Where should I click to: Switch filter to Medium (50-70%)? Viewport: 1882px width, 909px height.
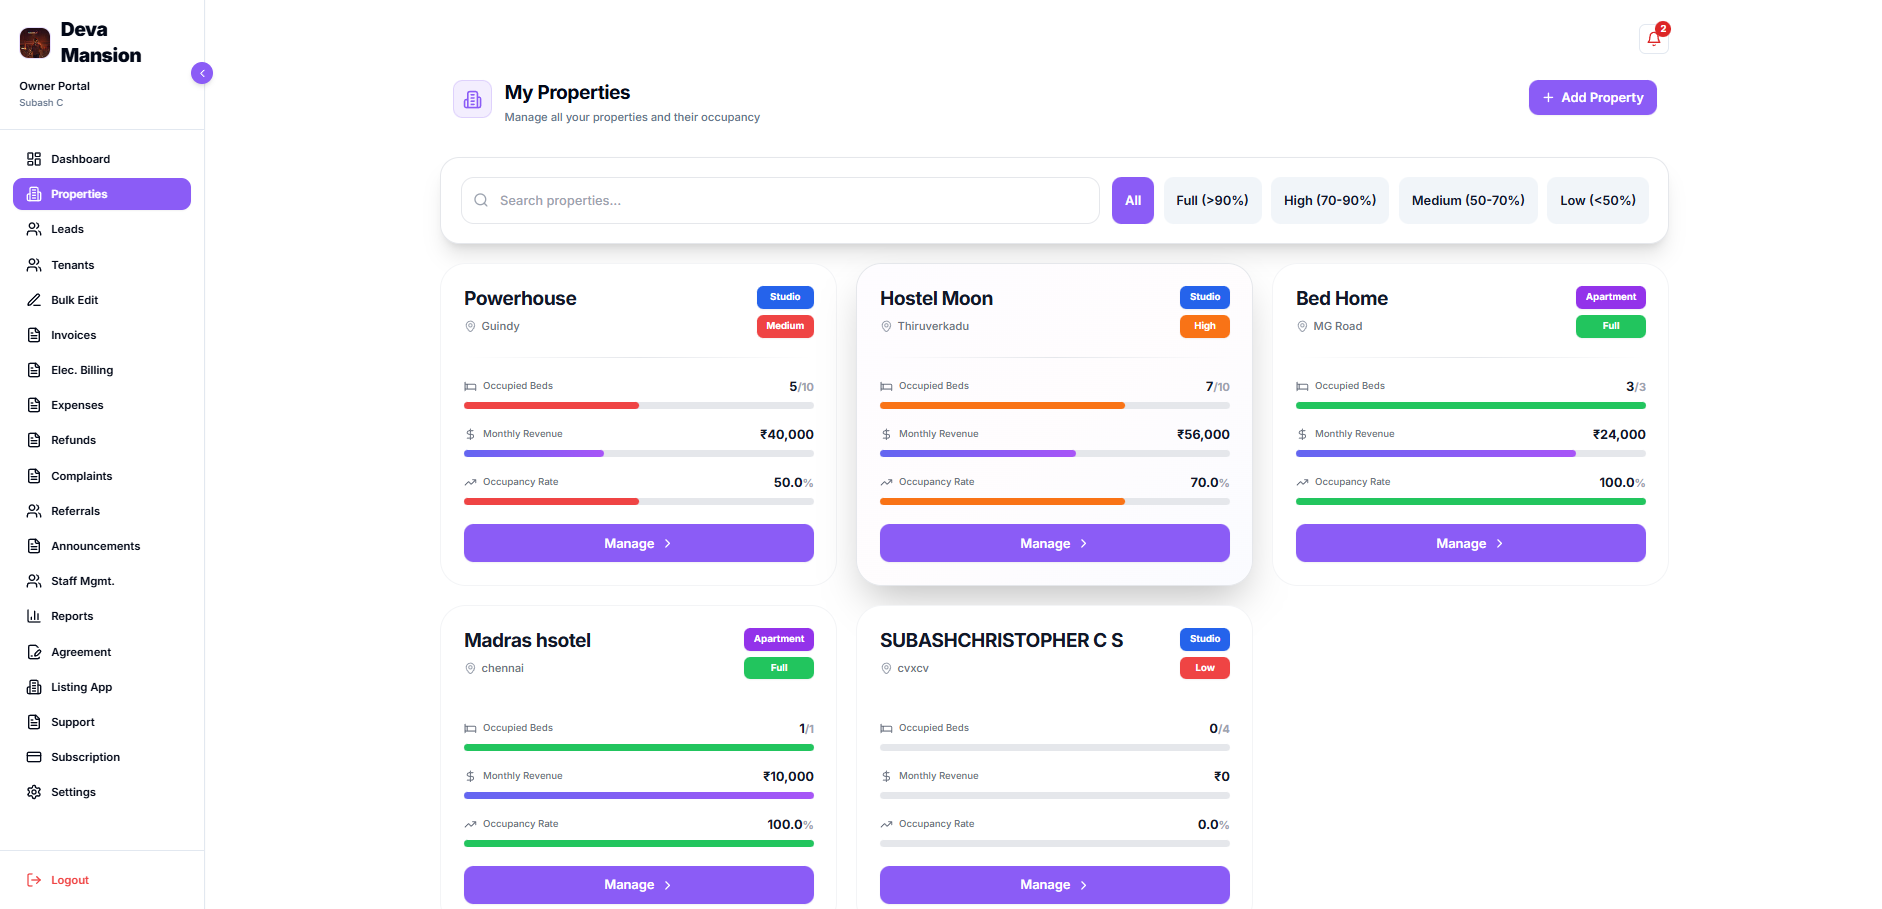tap(1467, 200)
